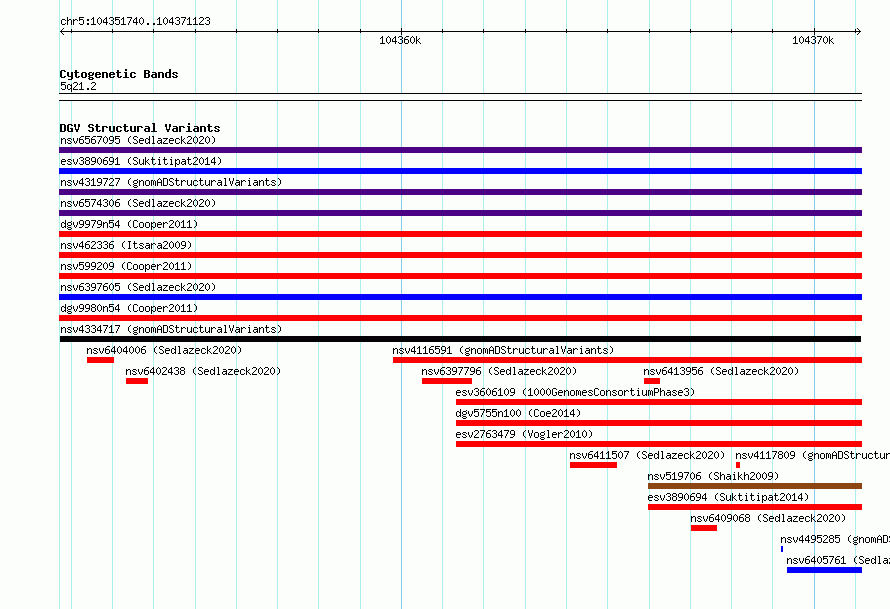The width and height of the screenshot is (890, 609).
Task: Open the nsv599209 (Cooper2011) variant label
Action: coord(126,266)
